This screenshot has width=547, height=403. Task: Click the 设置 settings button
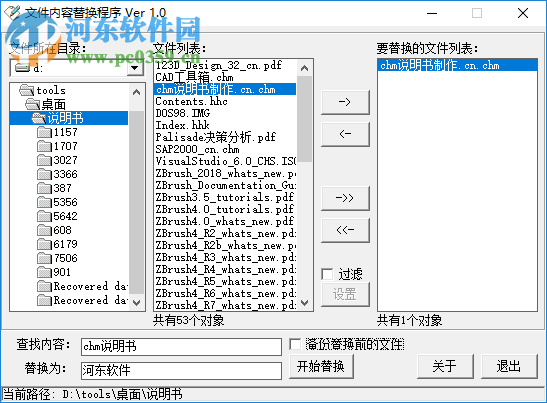pos(345,294)
